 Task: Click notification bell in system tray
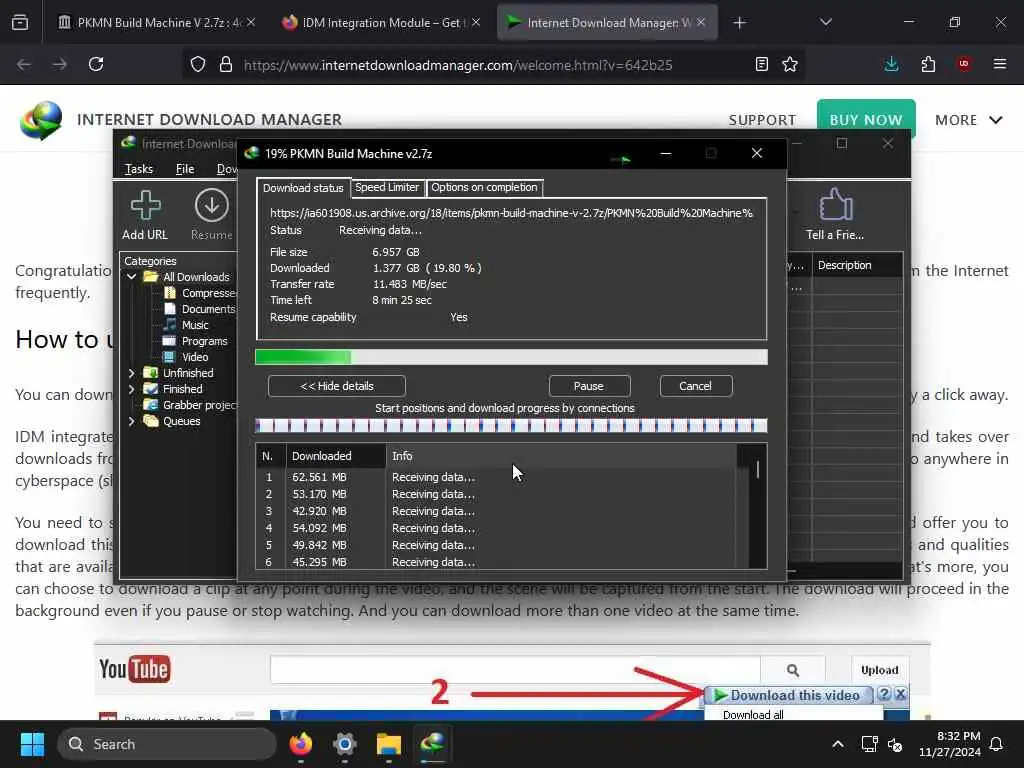click(x=997, y=744)
